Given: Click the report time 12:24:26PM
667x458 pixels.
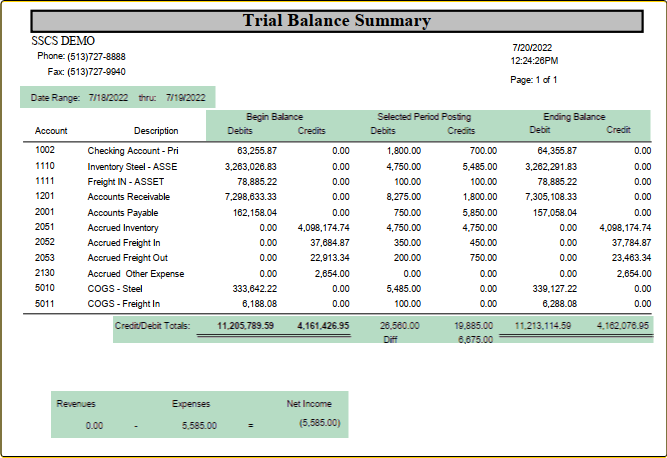Looking at the screenshot, I should point(534,61).
